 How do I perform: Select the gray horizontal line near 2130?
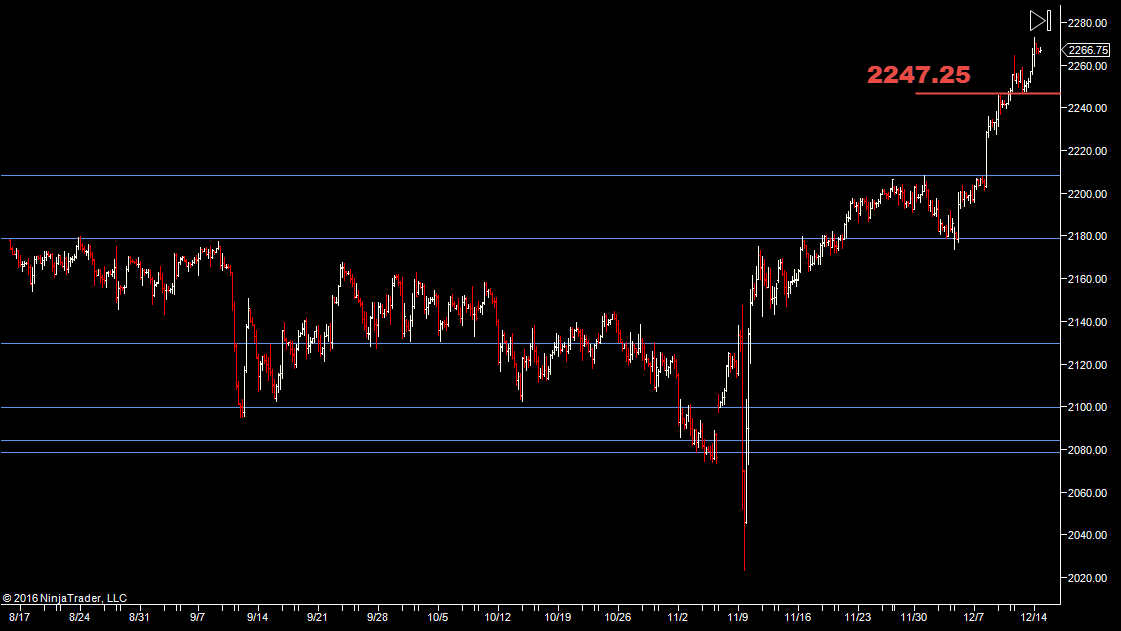click(400, 343)
